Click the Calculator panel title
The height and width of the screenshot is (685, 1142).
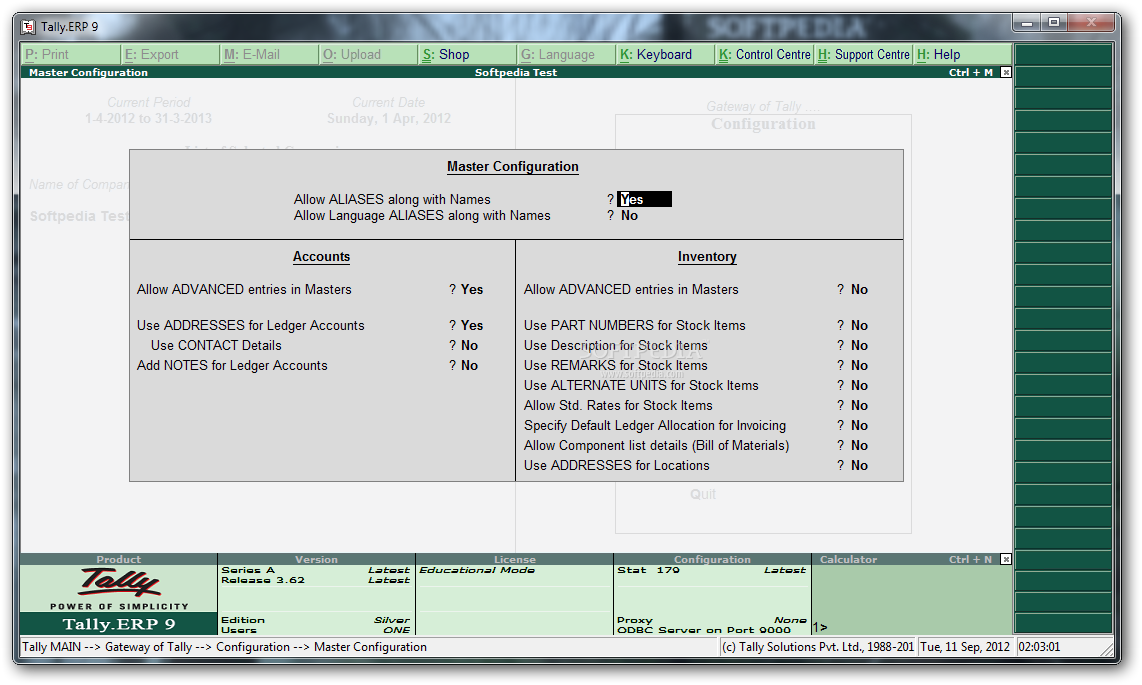coord(848,560)
